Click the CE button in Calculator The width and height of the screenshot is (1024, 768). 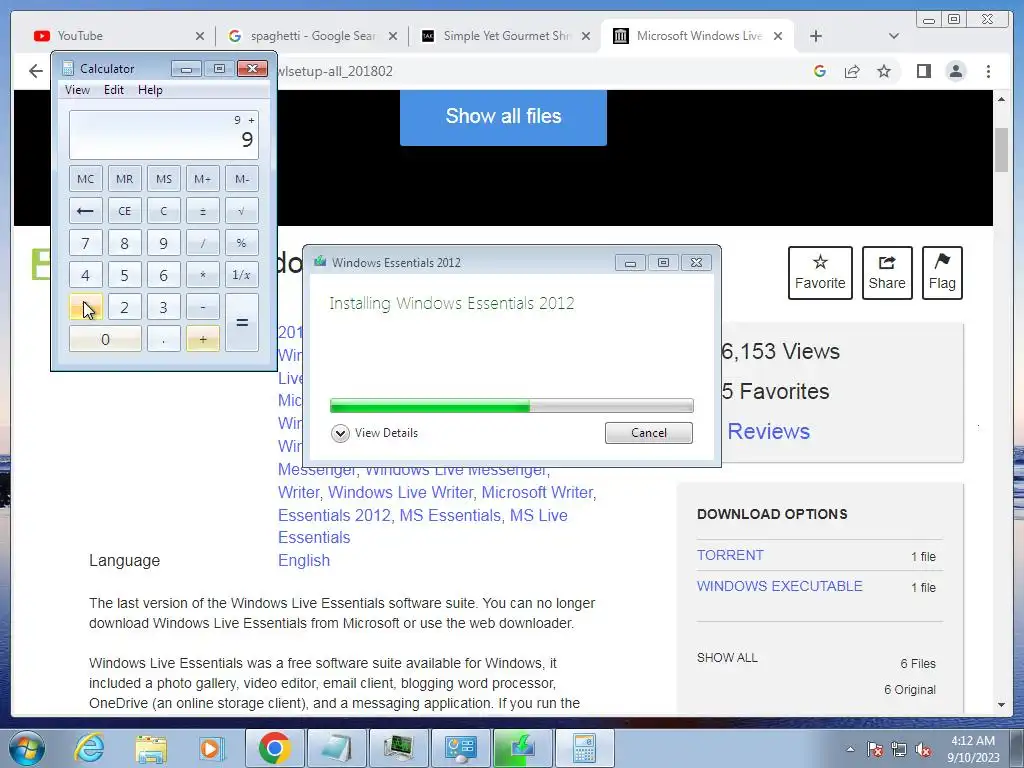124,211
